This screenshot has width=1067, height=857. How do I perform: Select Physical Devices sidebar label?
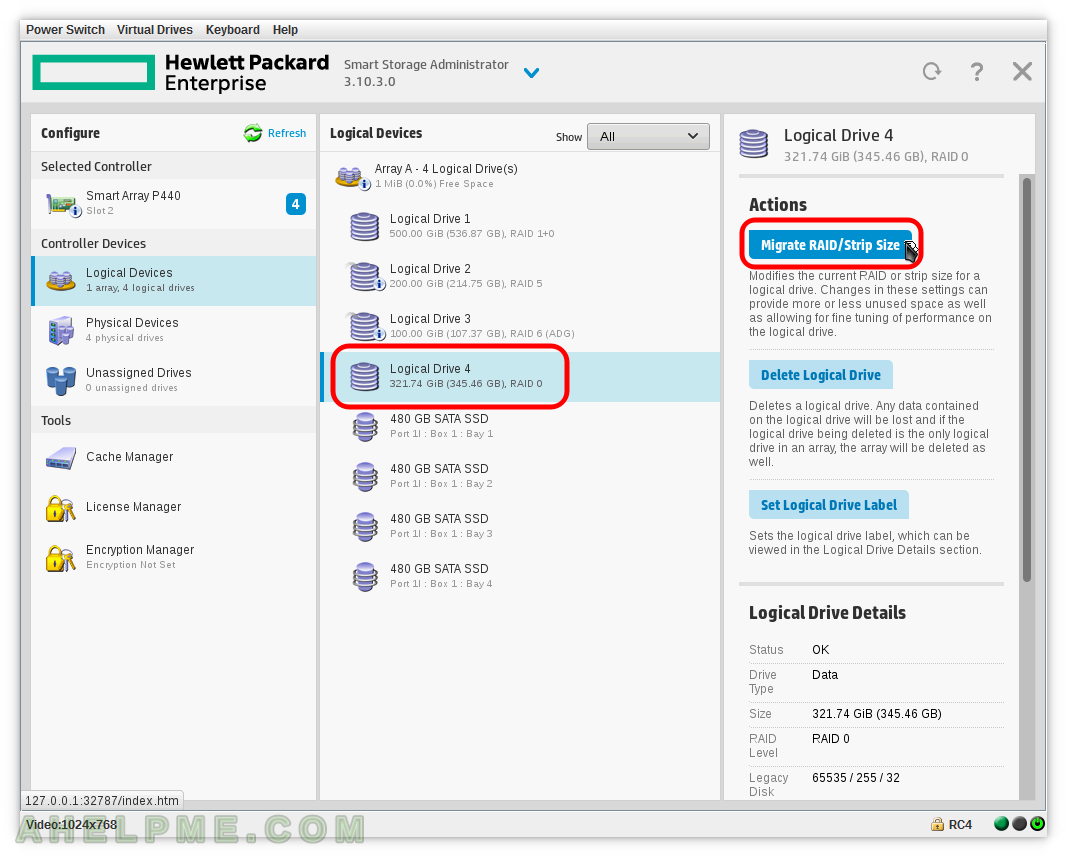132,323
